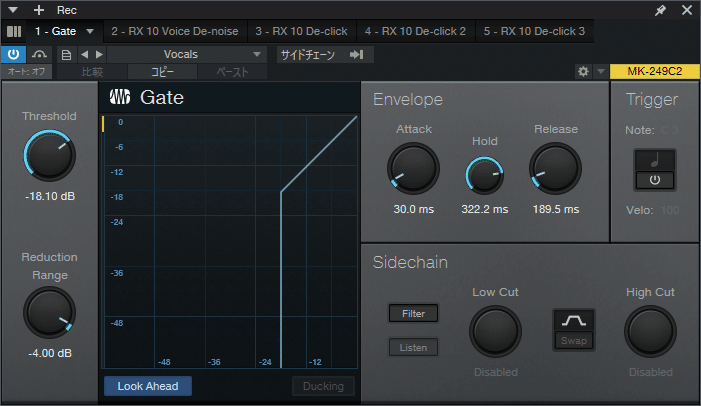Click the Threshold knob

pos(50,156)
